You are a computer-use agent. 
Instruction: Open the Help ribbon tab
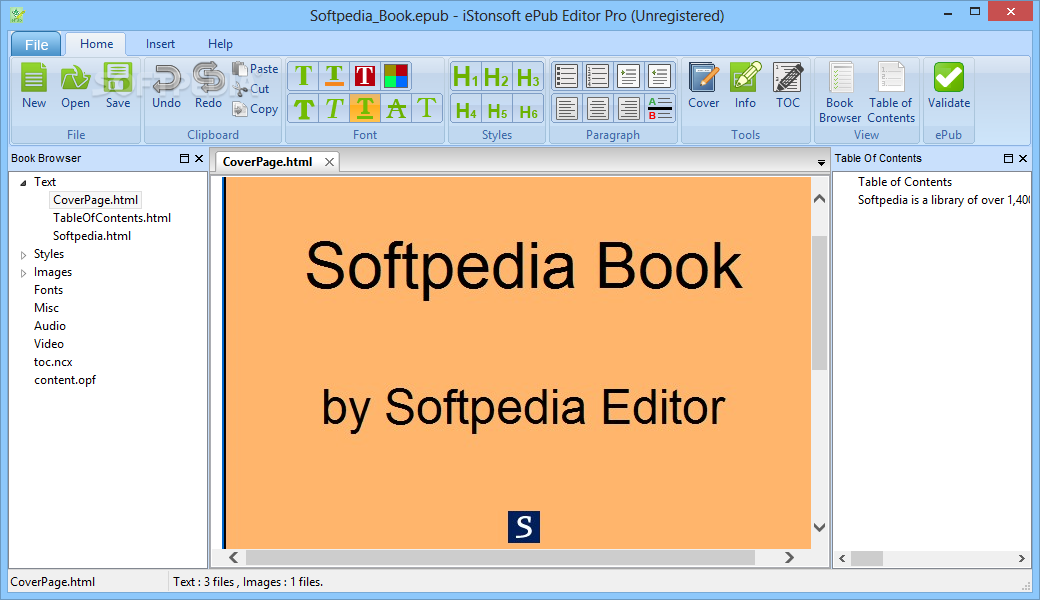[220, 44]
